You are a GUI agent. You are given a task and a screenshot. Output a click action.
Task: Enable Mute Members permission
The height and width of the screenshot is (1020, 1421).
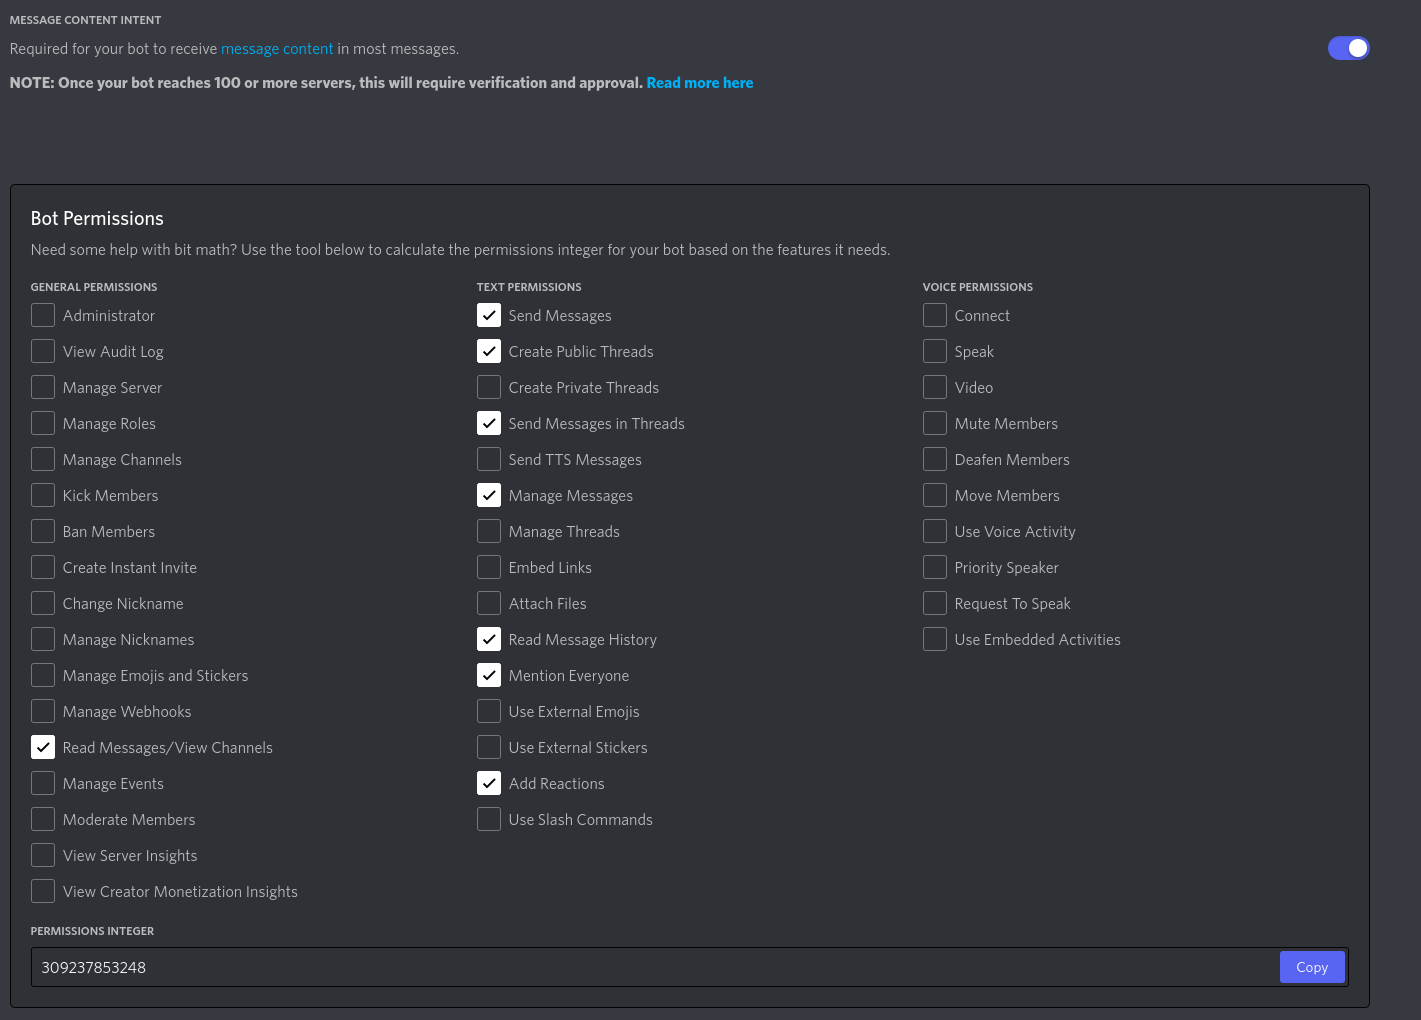coord(935,423)
